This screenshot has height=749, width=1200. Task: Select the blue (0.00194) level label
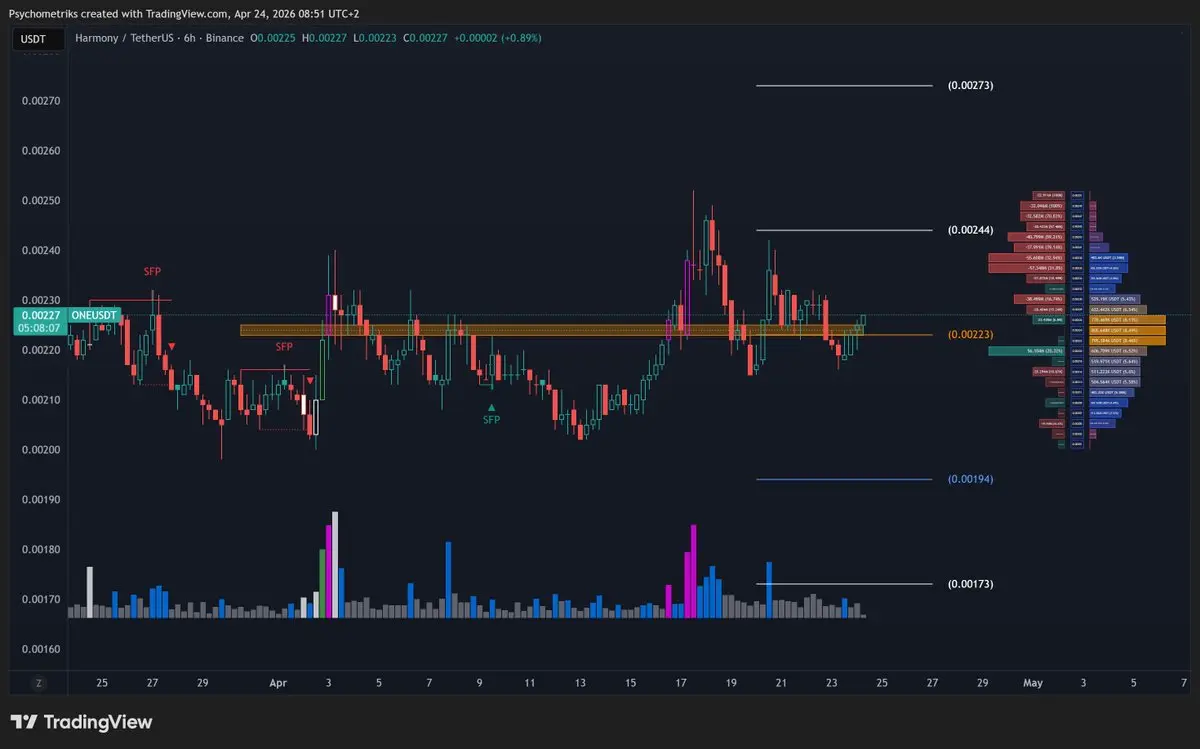(x=970, y=480)
